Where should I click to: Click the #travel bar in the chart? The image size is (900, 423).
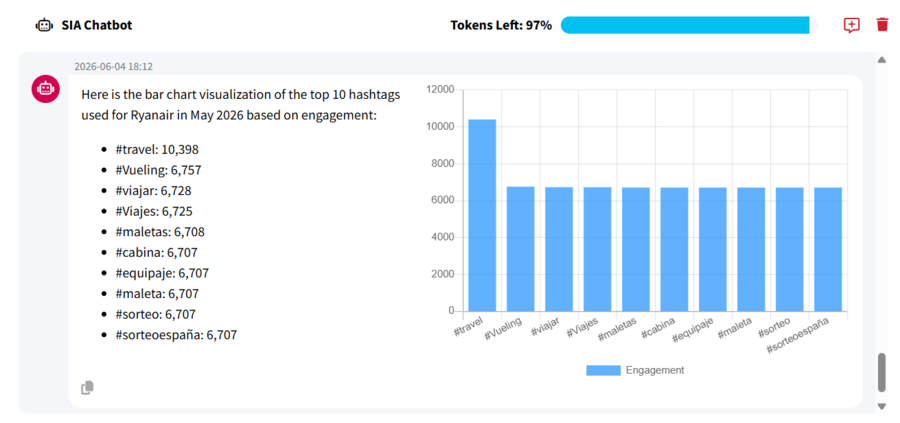click(482, 215)
